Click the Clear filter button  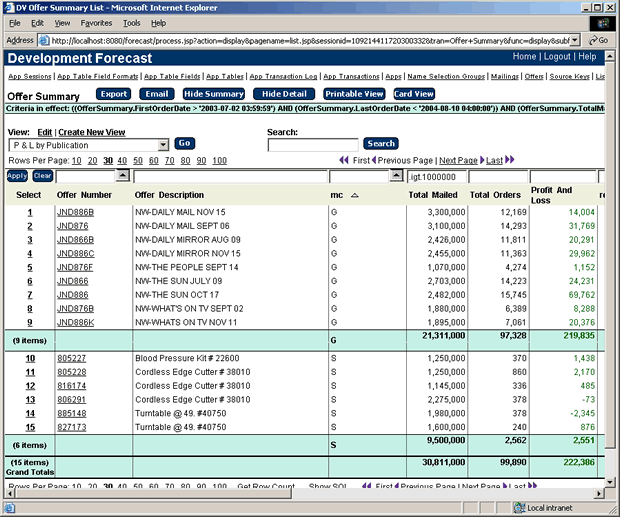(x=42, y=176)
